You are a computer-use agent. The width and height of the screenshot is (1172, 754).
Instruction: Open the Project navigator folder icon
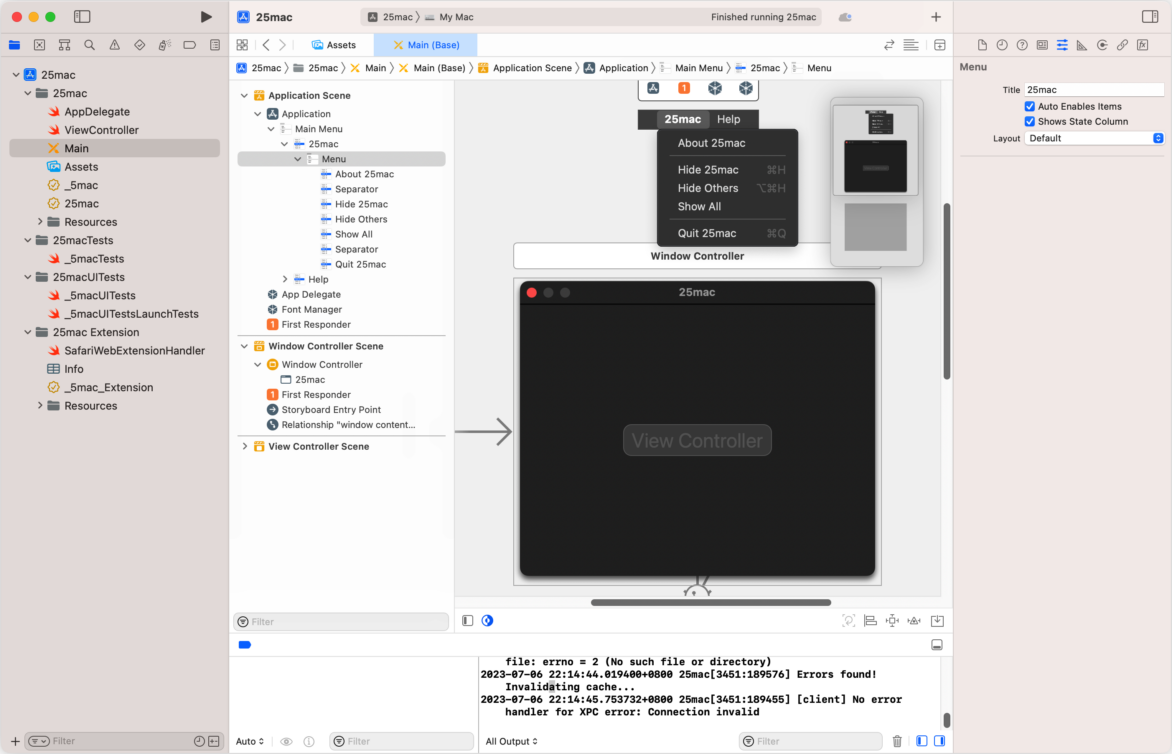(x=14, y=45)
